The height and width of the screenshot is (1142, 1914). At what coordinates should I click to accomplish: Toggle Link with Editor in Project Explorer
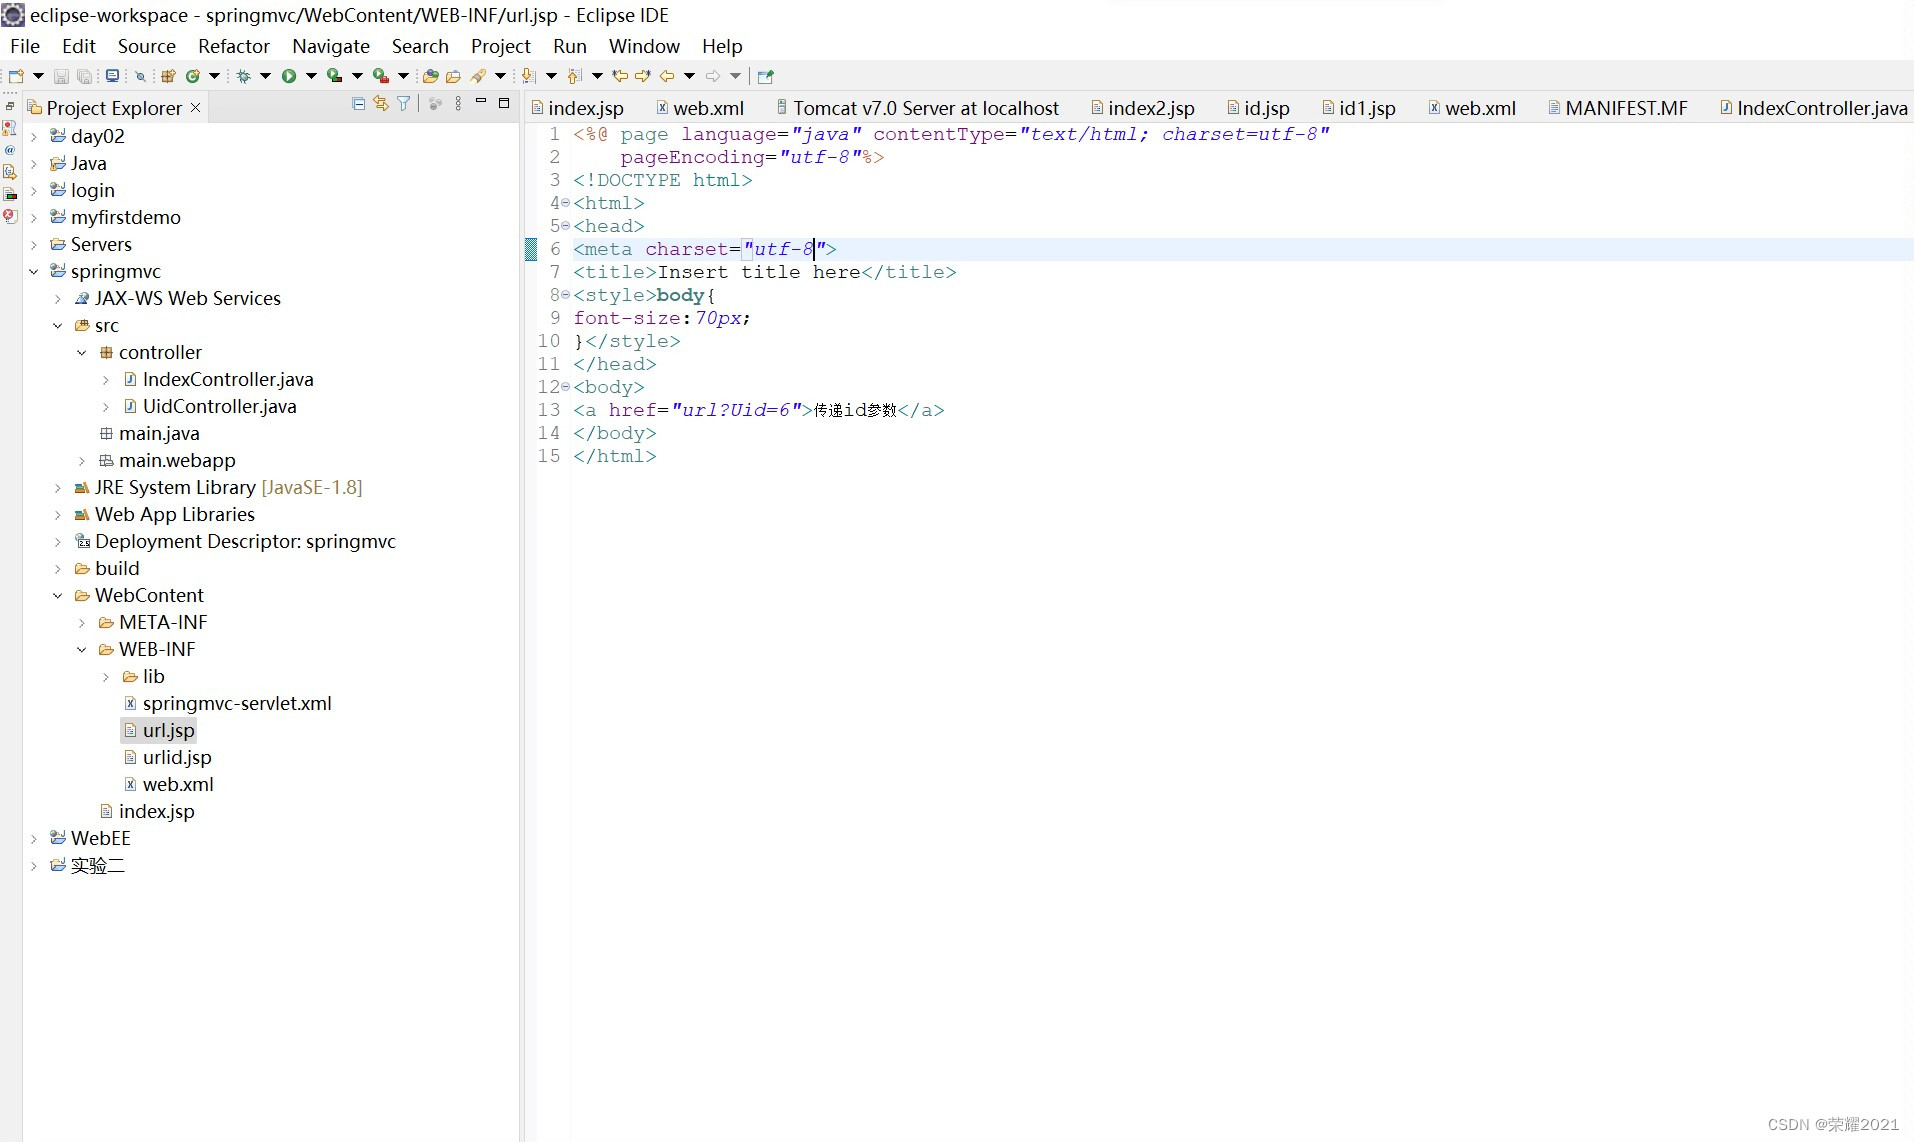pos(381,103)
